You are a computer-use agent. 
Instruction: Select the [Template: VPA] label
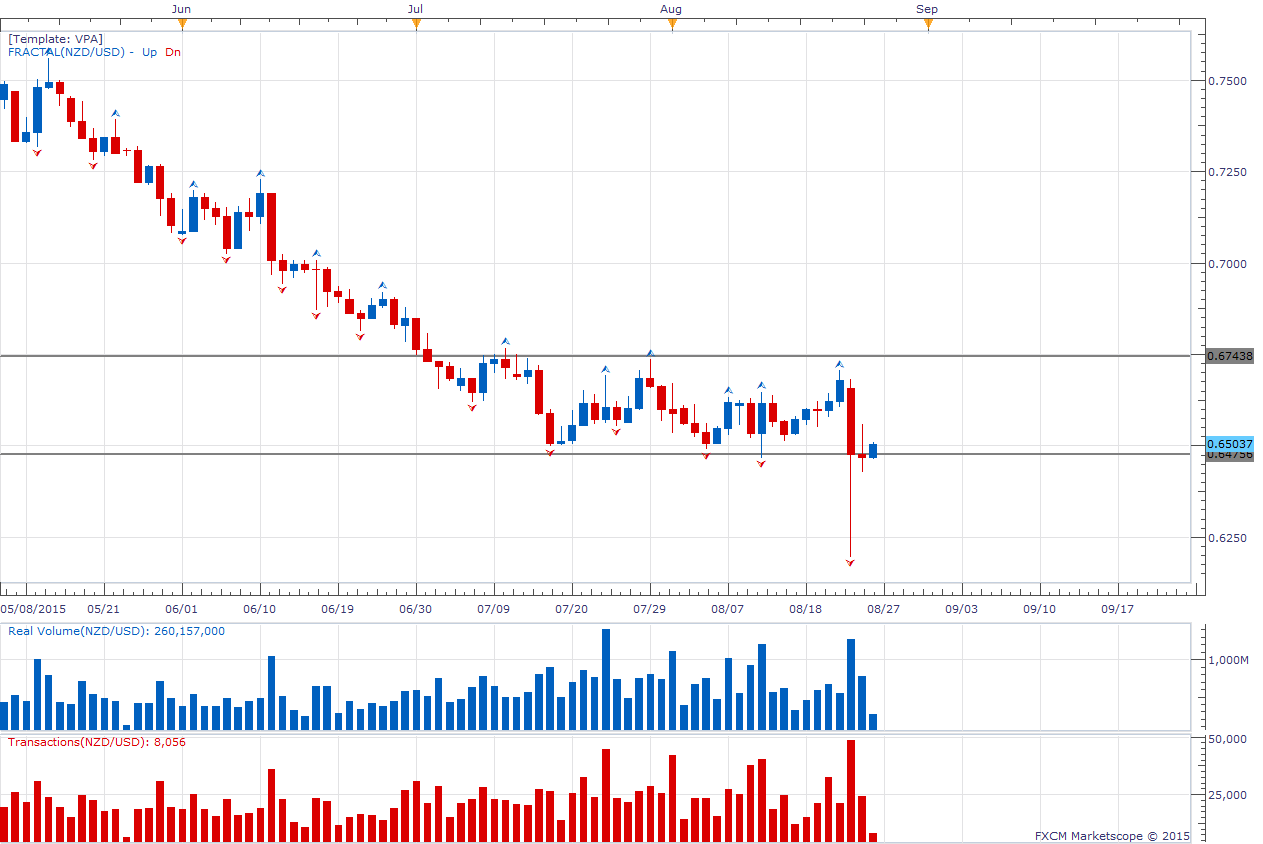[x=55, y=39]
